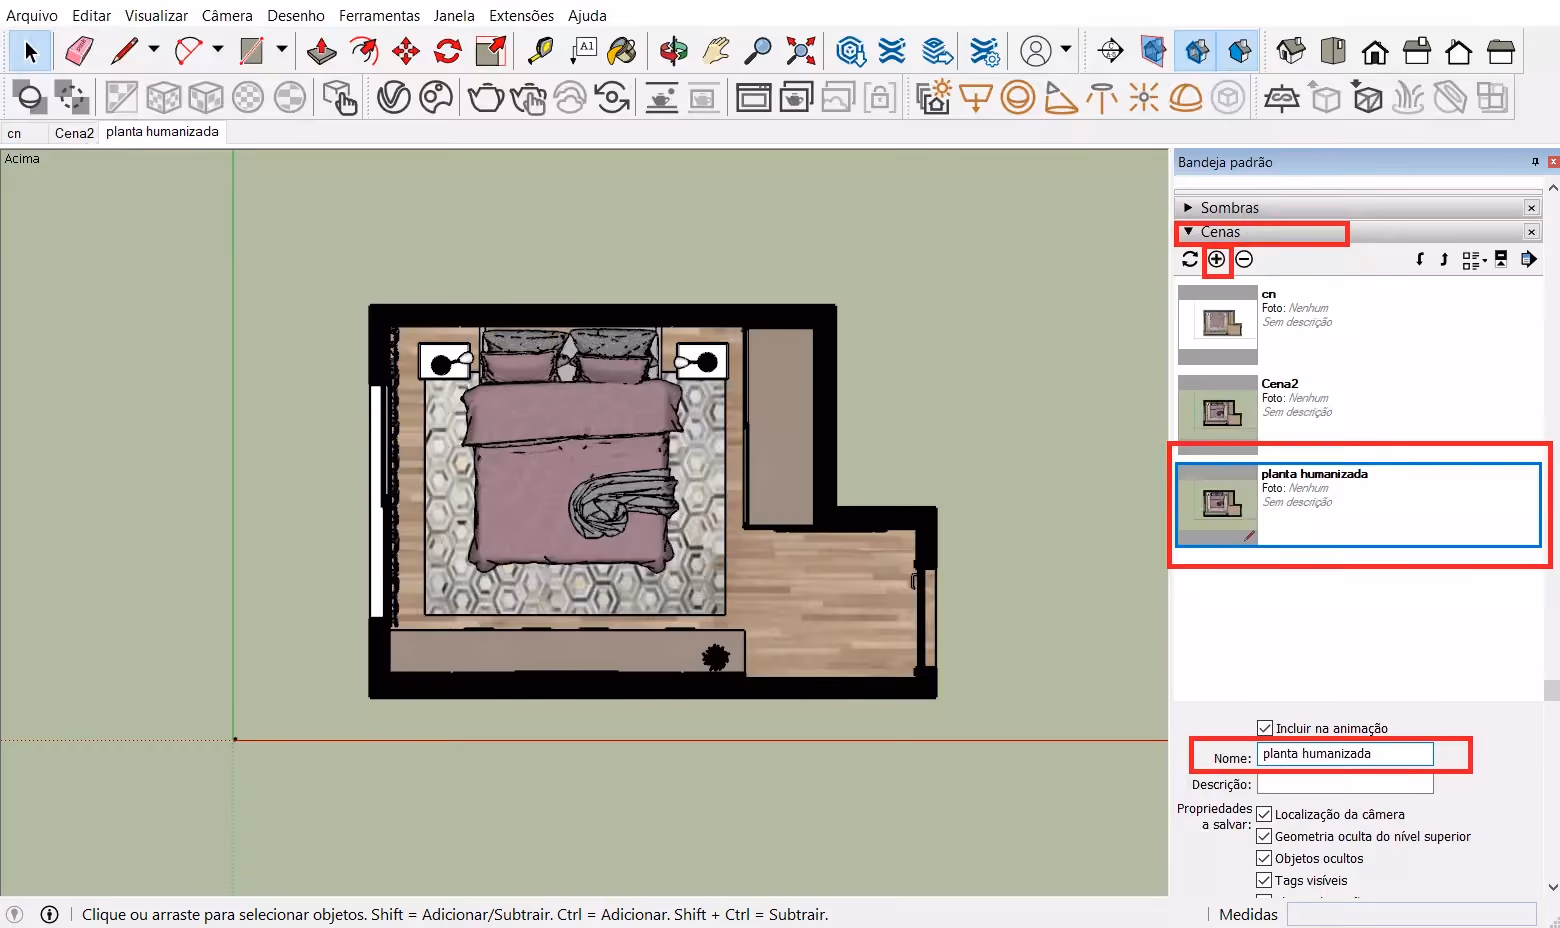Expand the Sombras panel
Image resolution: width=1560 pixels, height=928 pixels.
pyautogui.click(x=1188, y=208)
